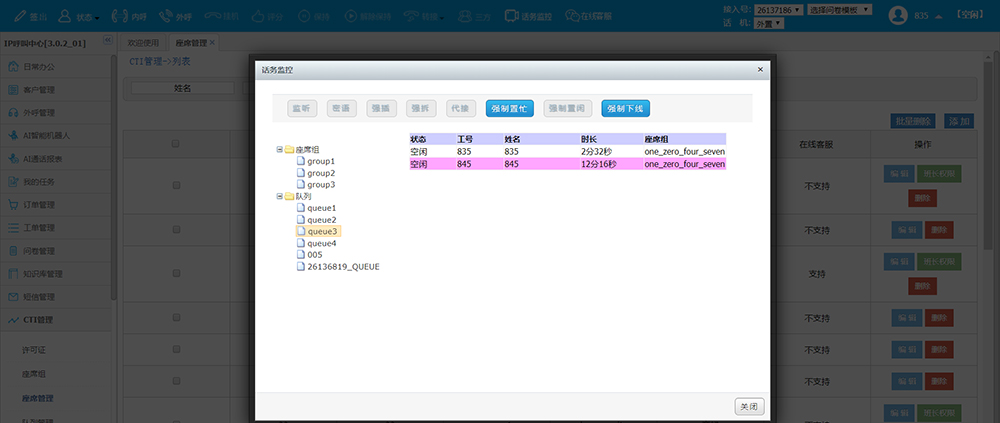
Task: Click the 姓名 search field in background page
Action: pos(183,89)
